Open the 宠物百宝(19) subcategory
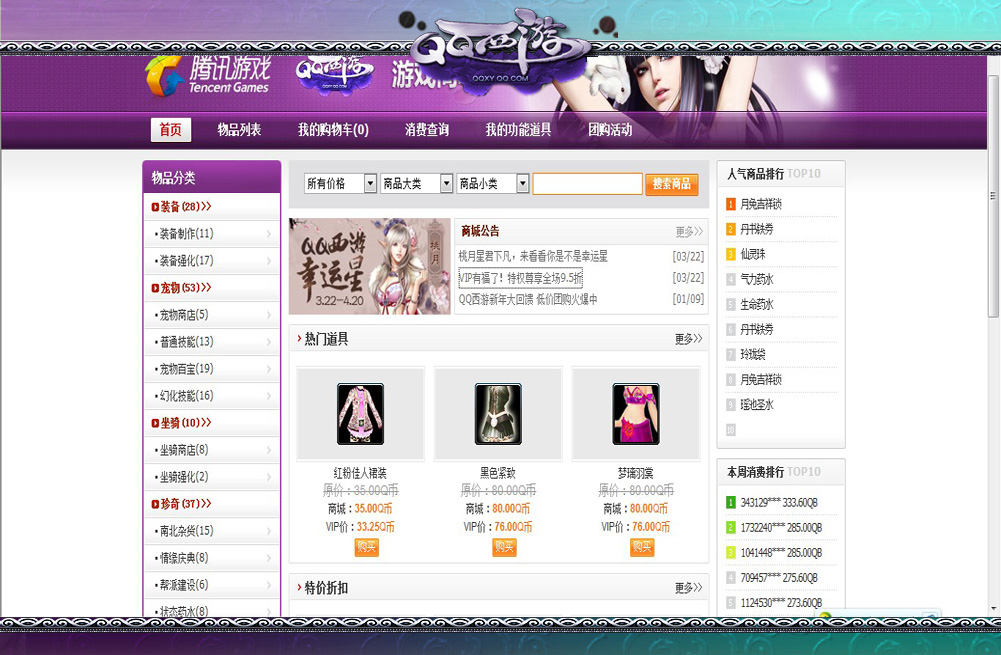Screen dimensions: 1001x655 click(186, 369)
